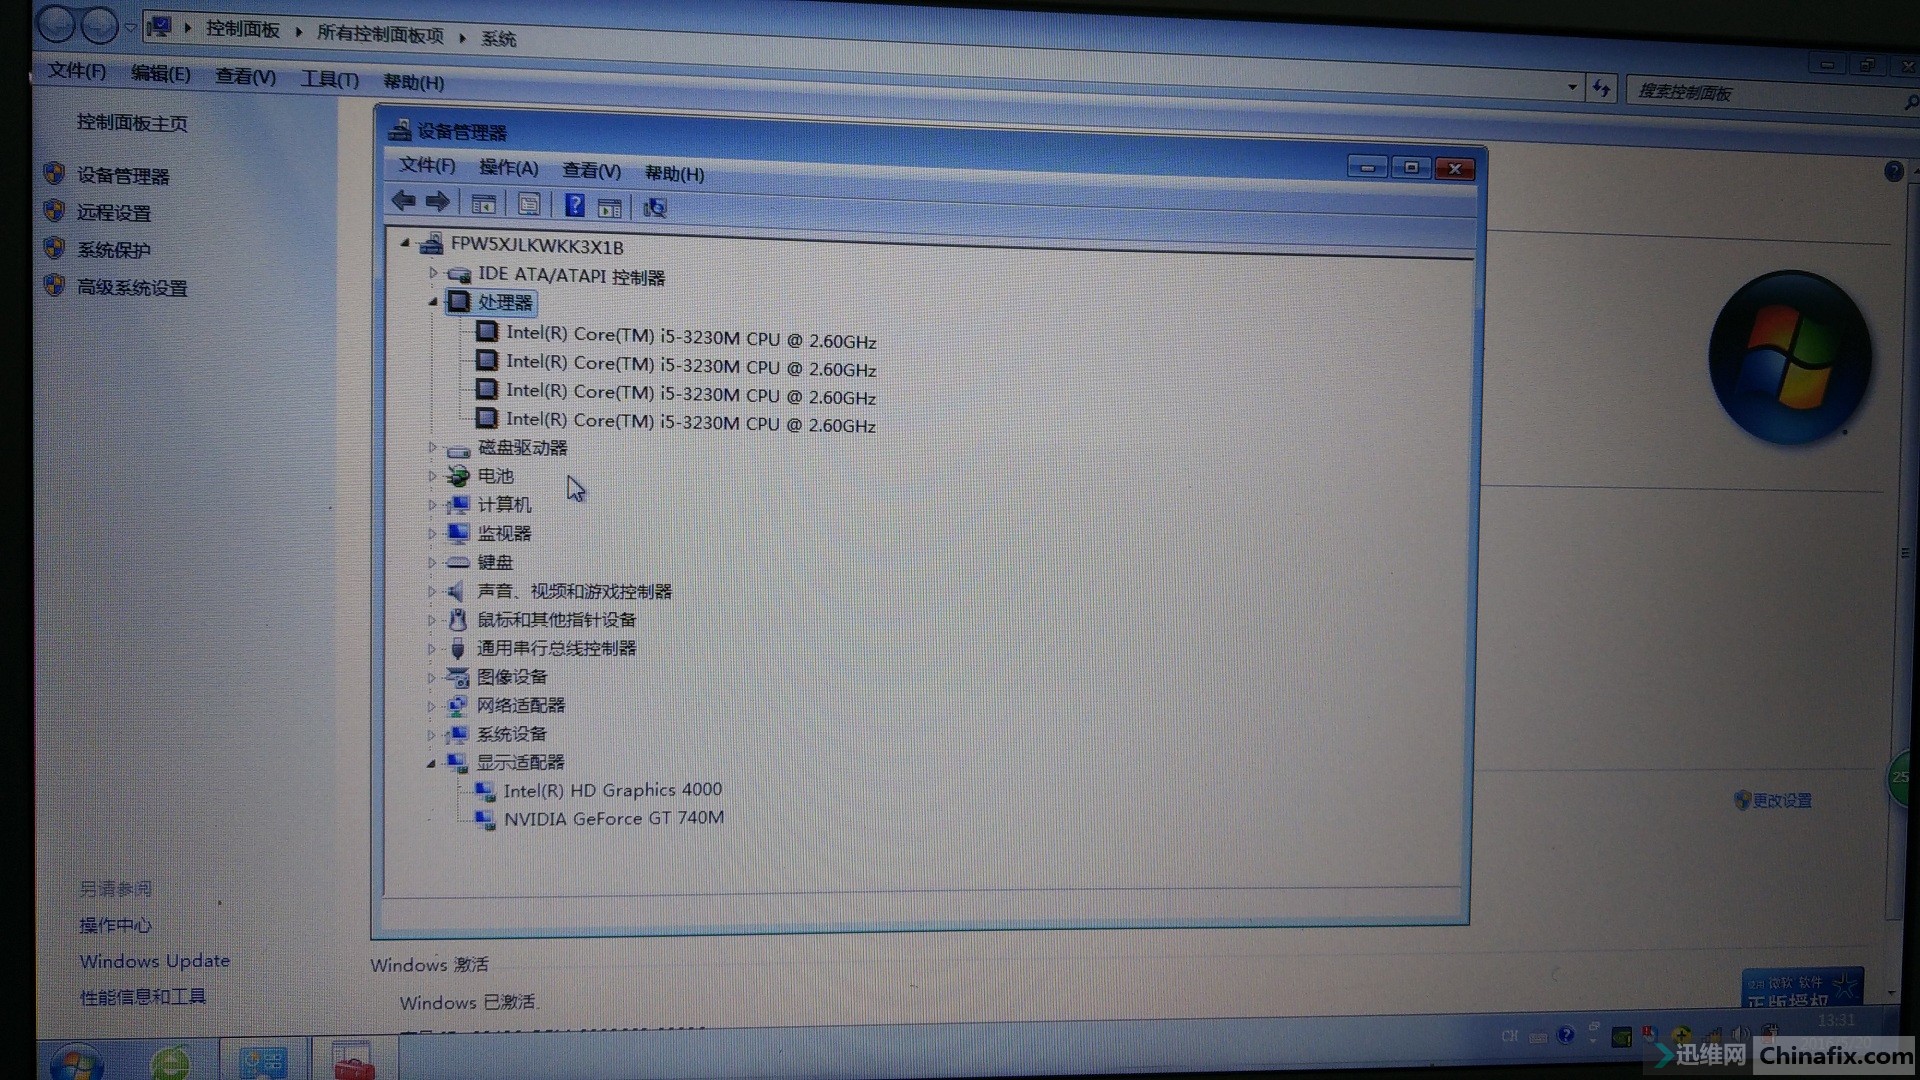Viewport: 1920px width, 1080px height.
Task: Open 控制面板主页 link
Action: (x=132, y=123)
